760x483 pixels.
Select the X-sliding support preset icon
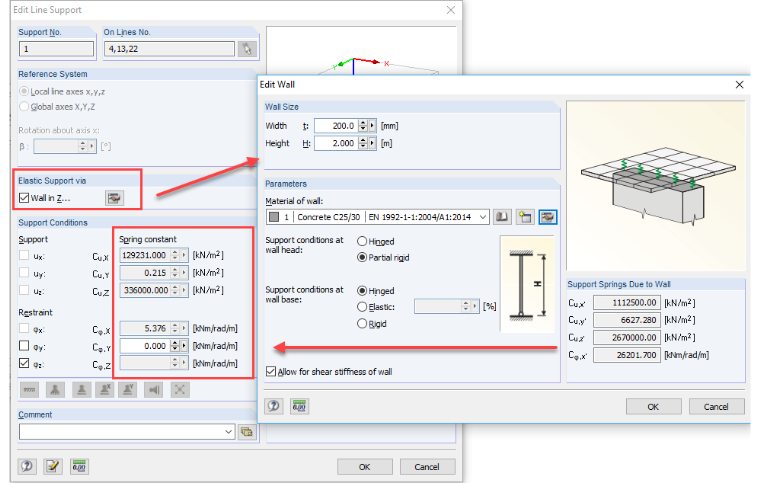[104, 390]
